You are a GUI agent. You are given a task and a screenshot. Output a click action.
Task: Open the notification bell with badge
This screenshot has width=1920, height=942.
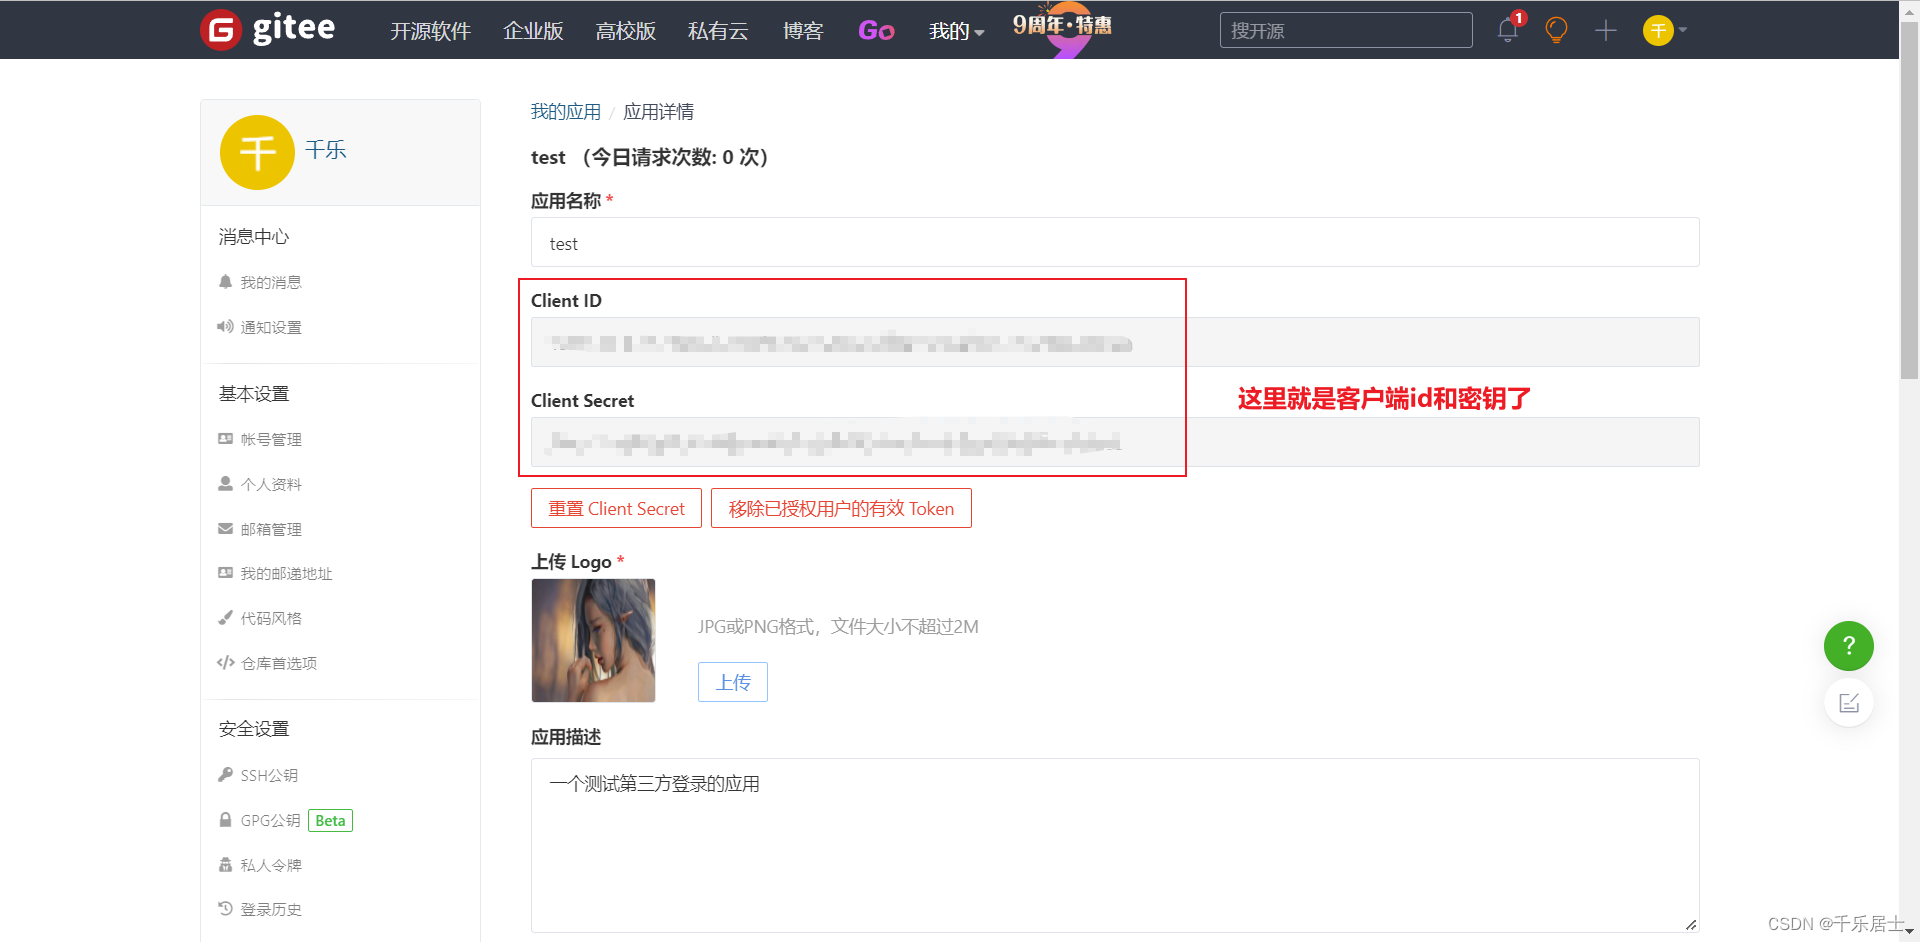click(x=1507, y=30)
